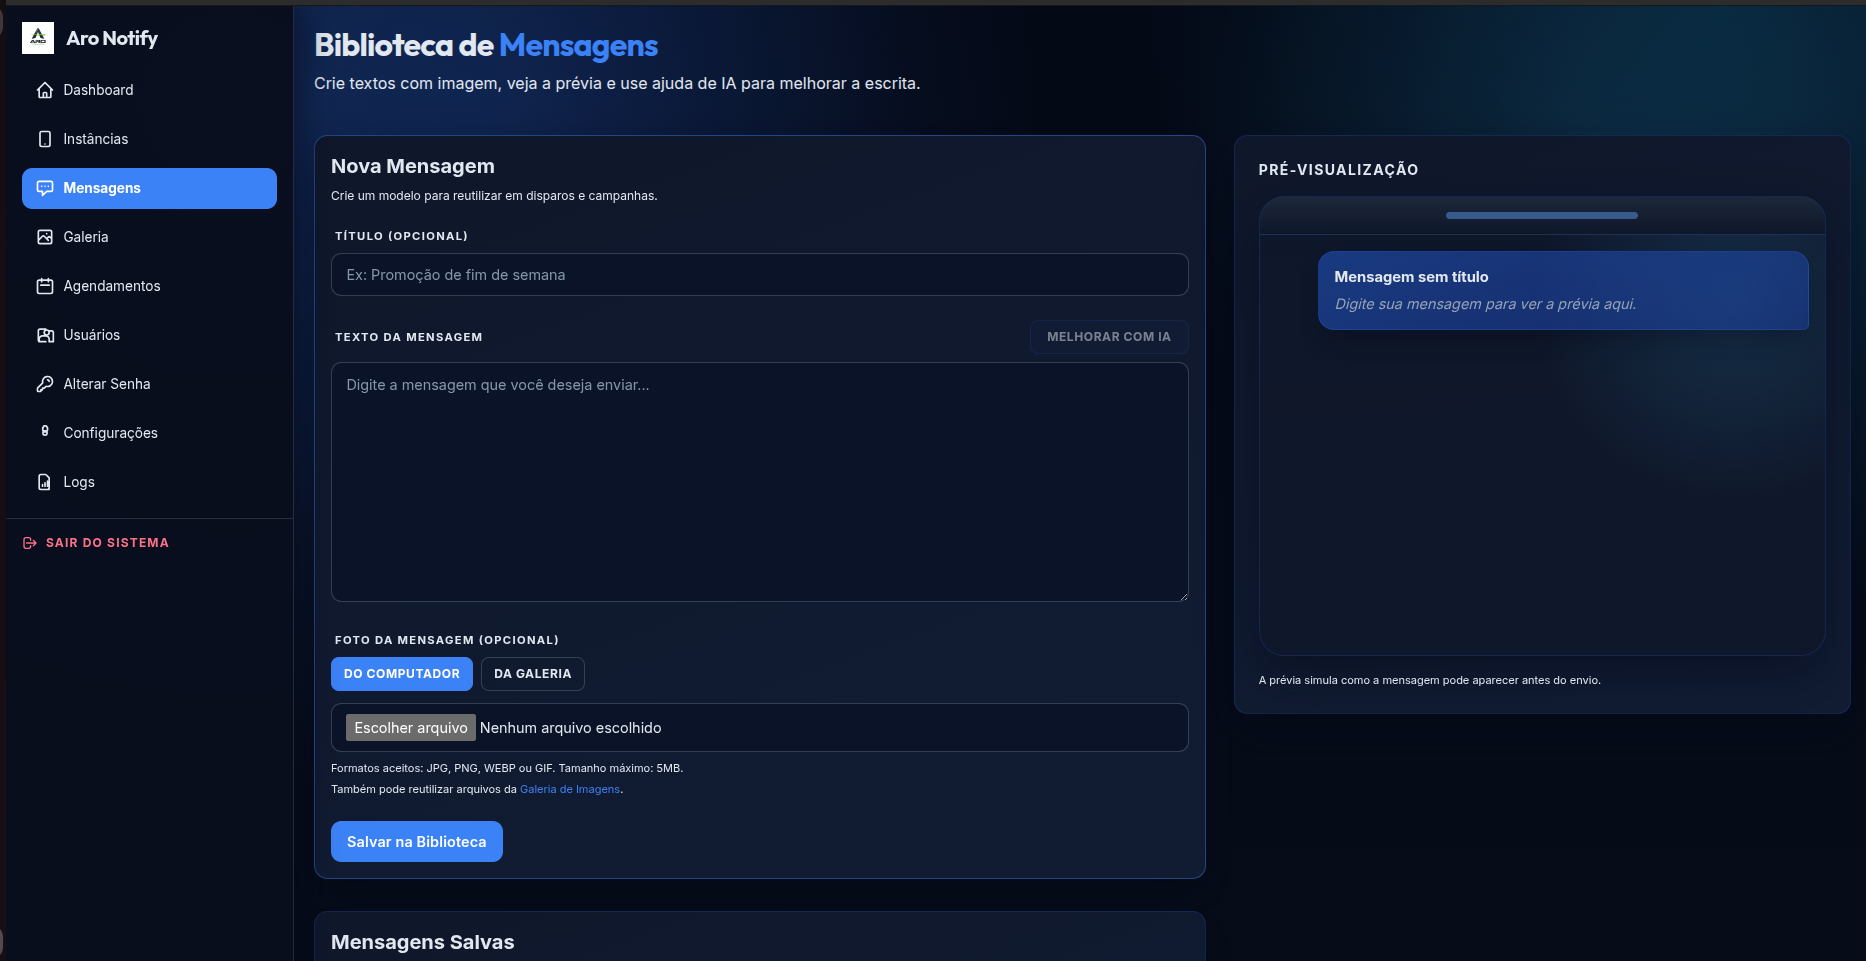Viewport: 1866px width, 961px height.
Task: Select Mensagens in the sidebar
Action: [x=149, y=188]
